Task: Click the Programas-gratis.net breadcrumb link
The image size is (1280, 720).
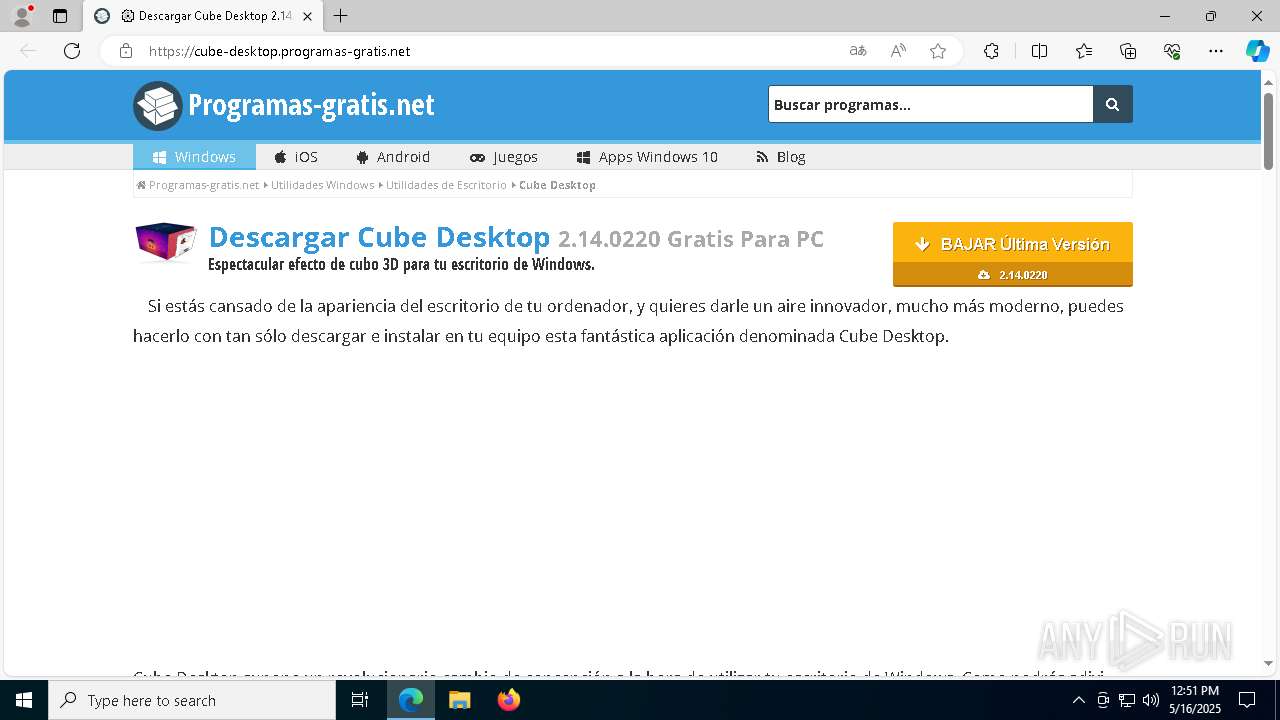Action: click(x=203, y=185)
